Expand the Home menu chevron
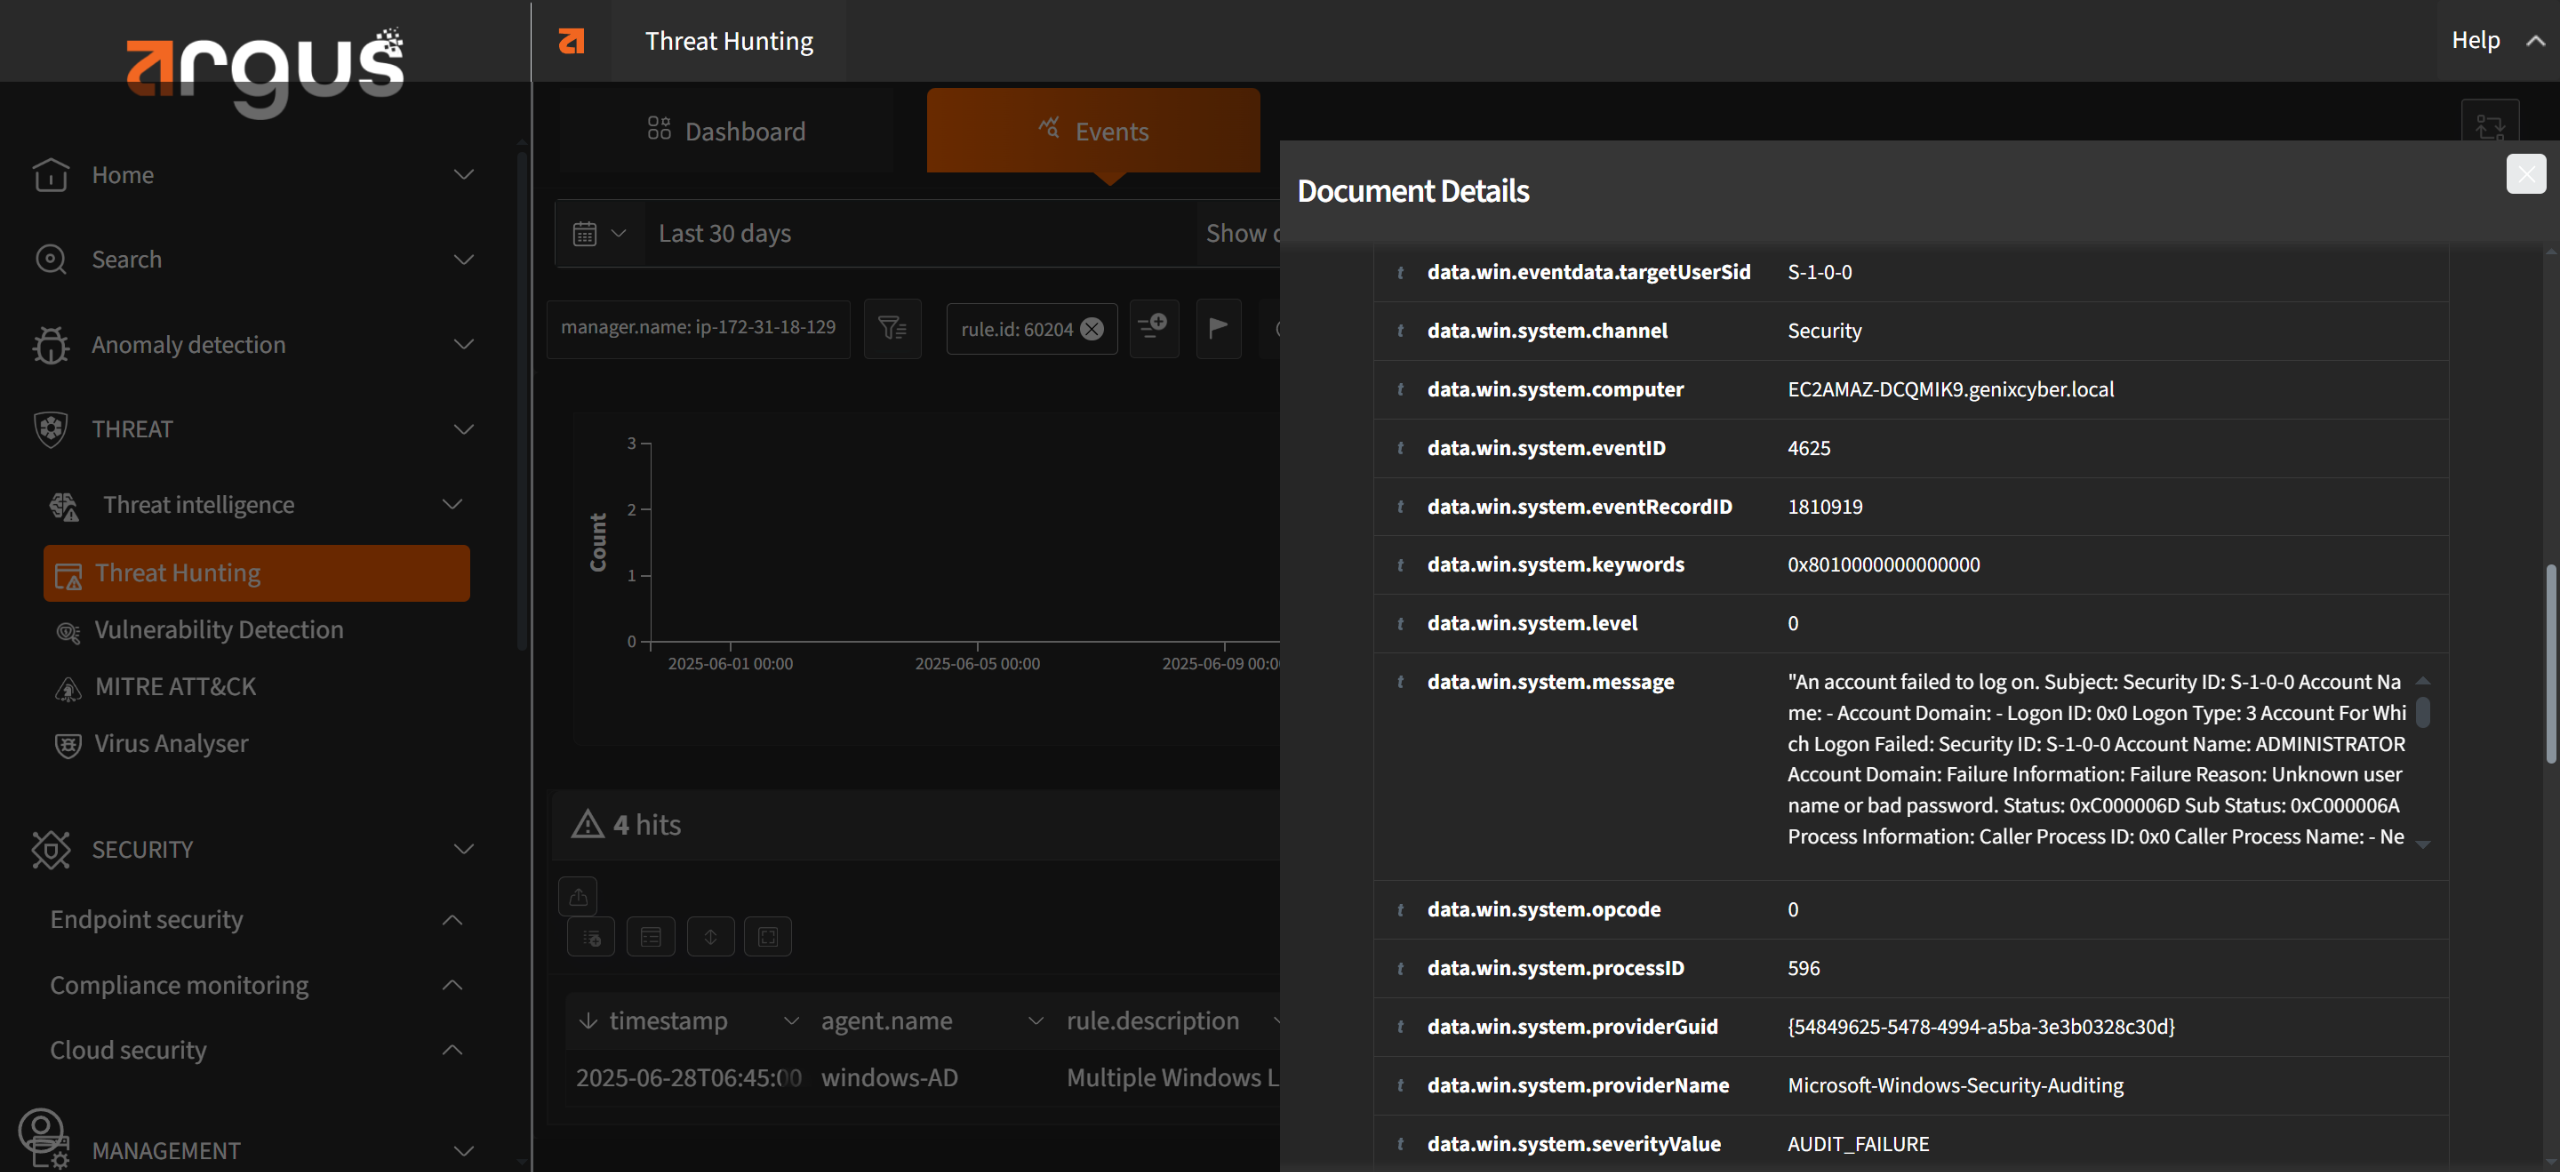The height and width of the screenshot is (1172, 2560). tap(463, 175)
